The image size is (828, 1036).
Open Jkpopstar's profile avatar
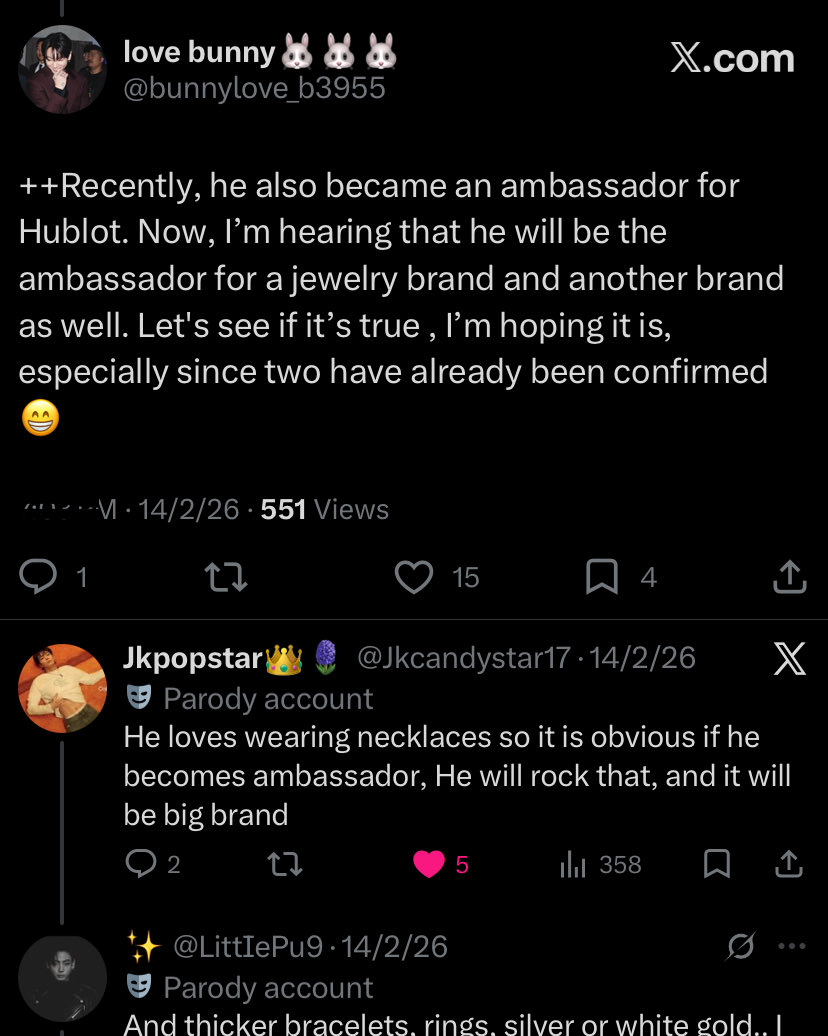click(x=62, y=688)
